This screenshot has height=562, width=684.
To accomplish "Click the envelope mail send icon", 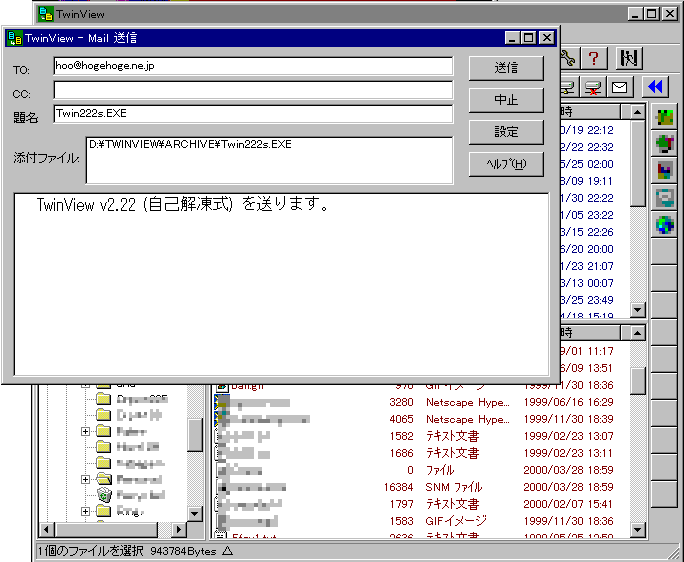I will click(619, 87).
